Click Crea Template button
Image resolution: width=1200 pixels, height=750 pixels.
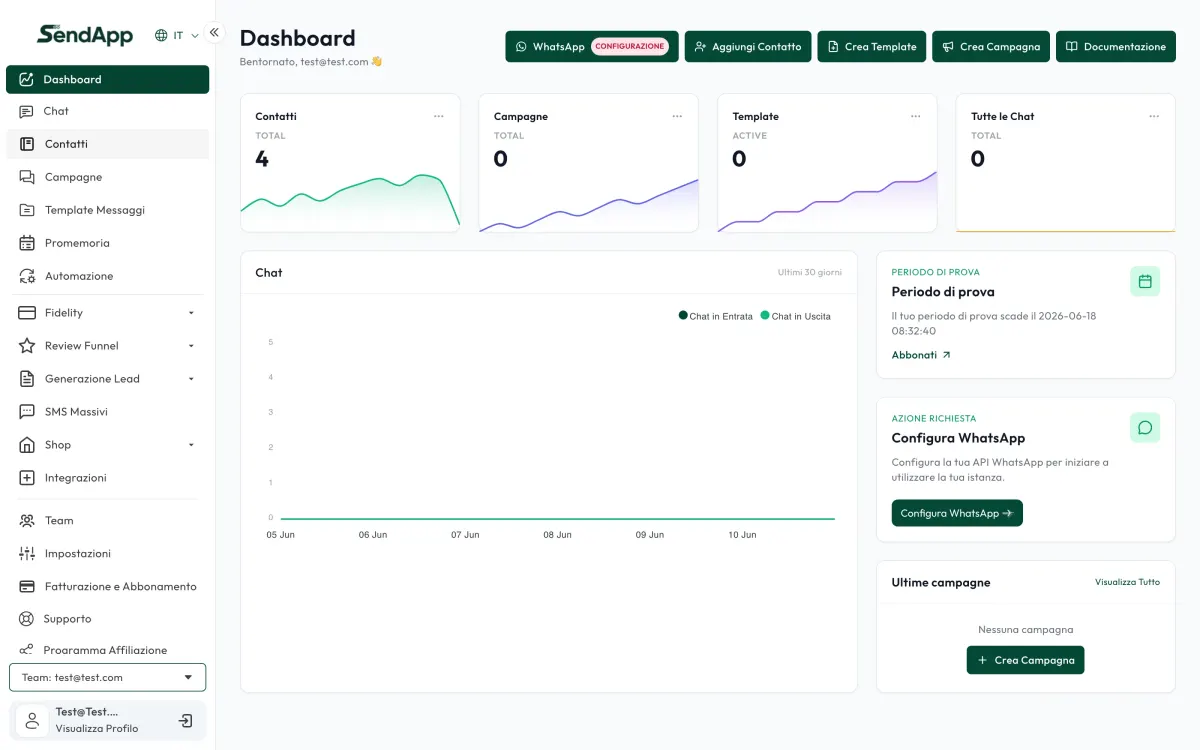click(x=872, y=46)
